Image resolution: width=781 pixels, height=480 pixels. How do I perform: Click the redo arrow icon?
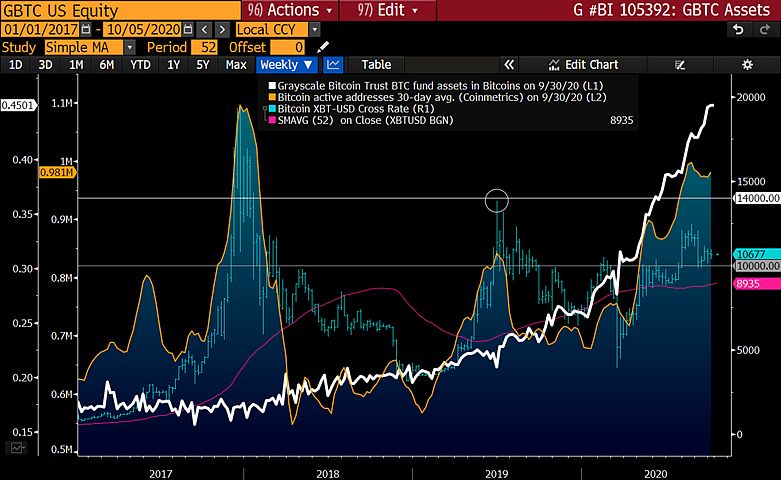click(x=765, y=30)
